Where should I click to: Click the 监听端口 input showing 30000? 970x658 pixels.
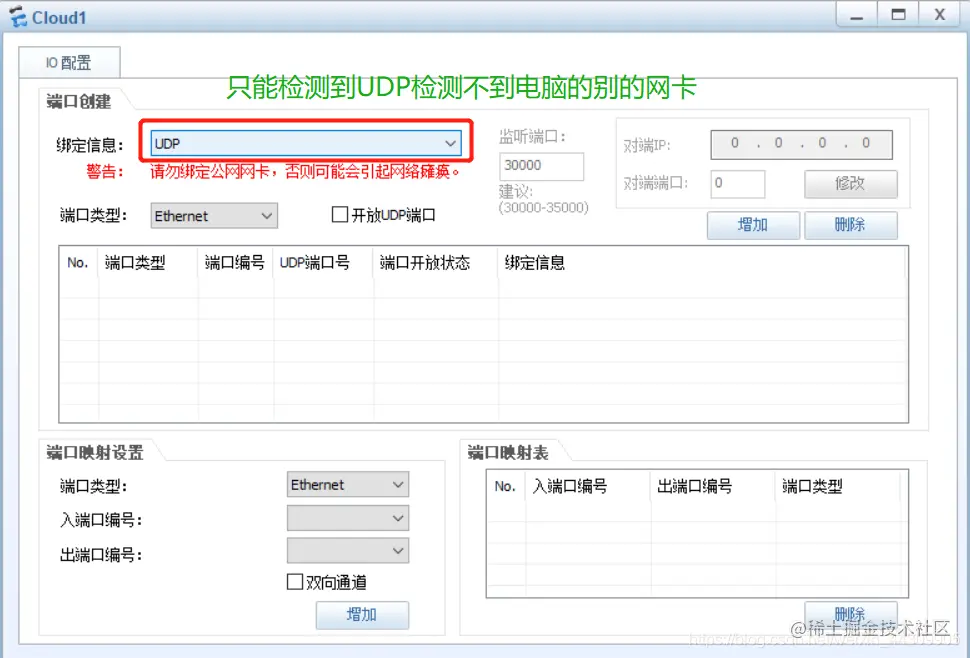click(x=542, y=166)
